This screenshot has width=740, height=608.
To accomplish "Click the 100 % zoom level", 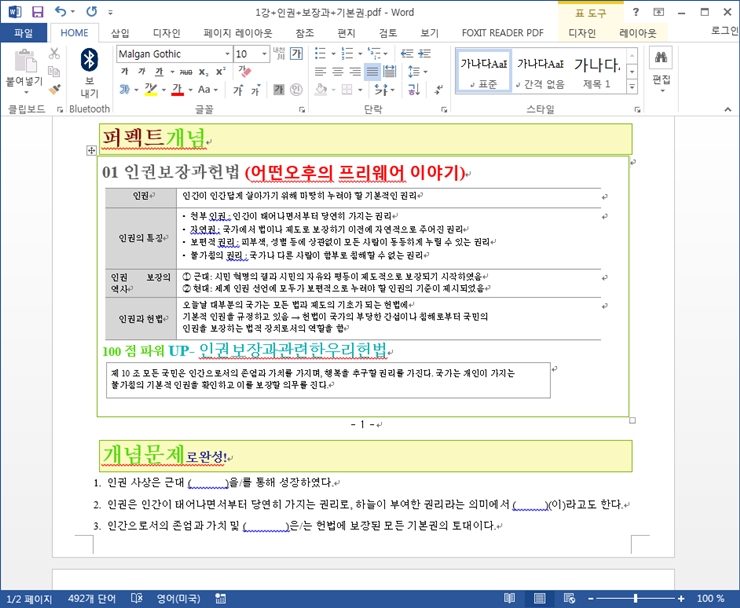I will pyautogui.click(x=710, y=599).
